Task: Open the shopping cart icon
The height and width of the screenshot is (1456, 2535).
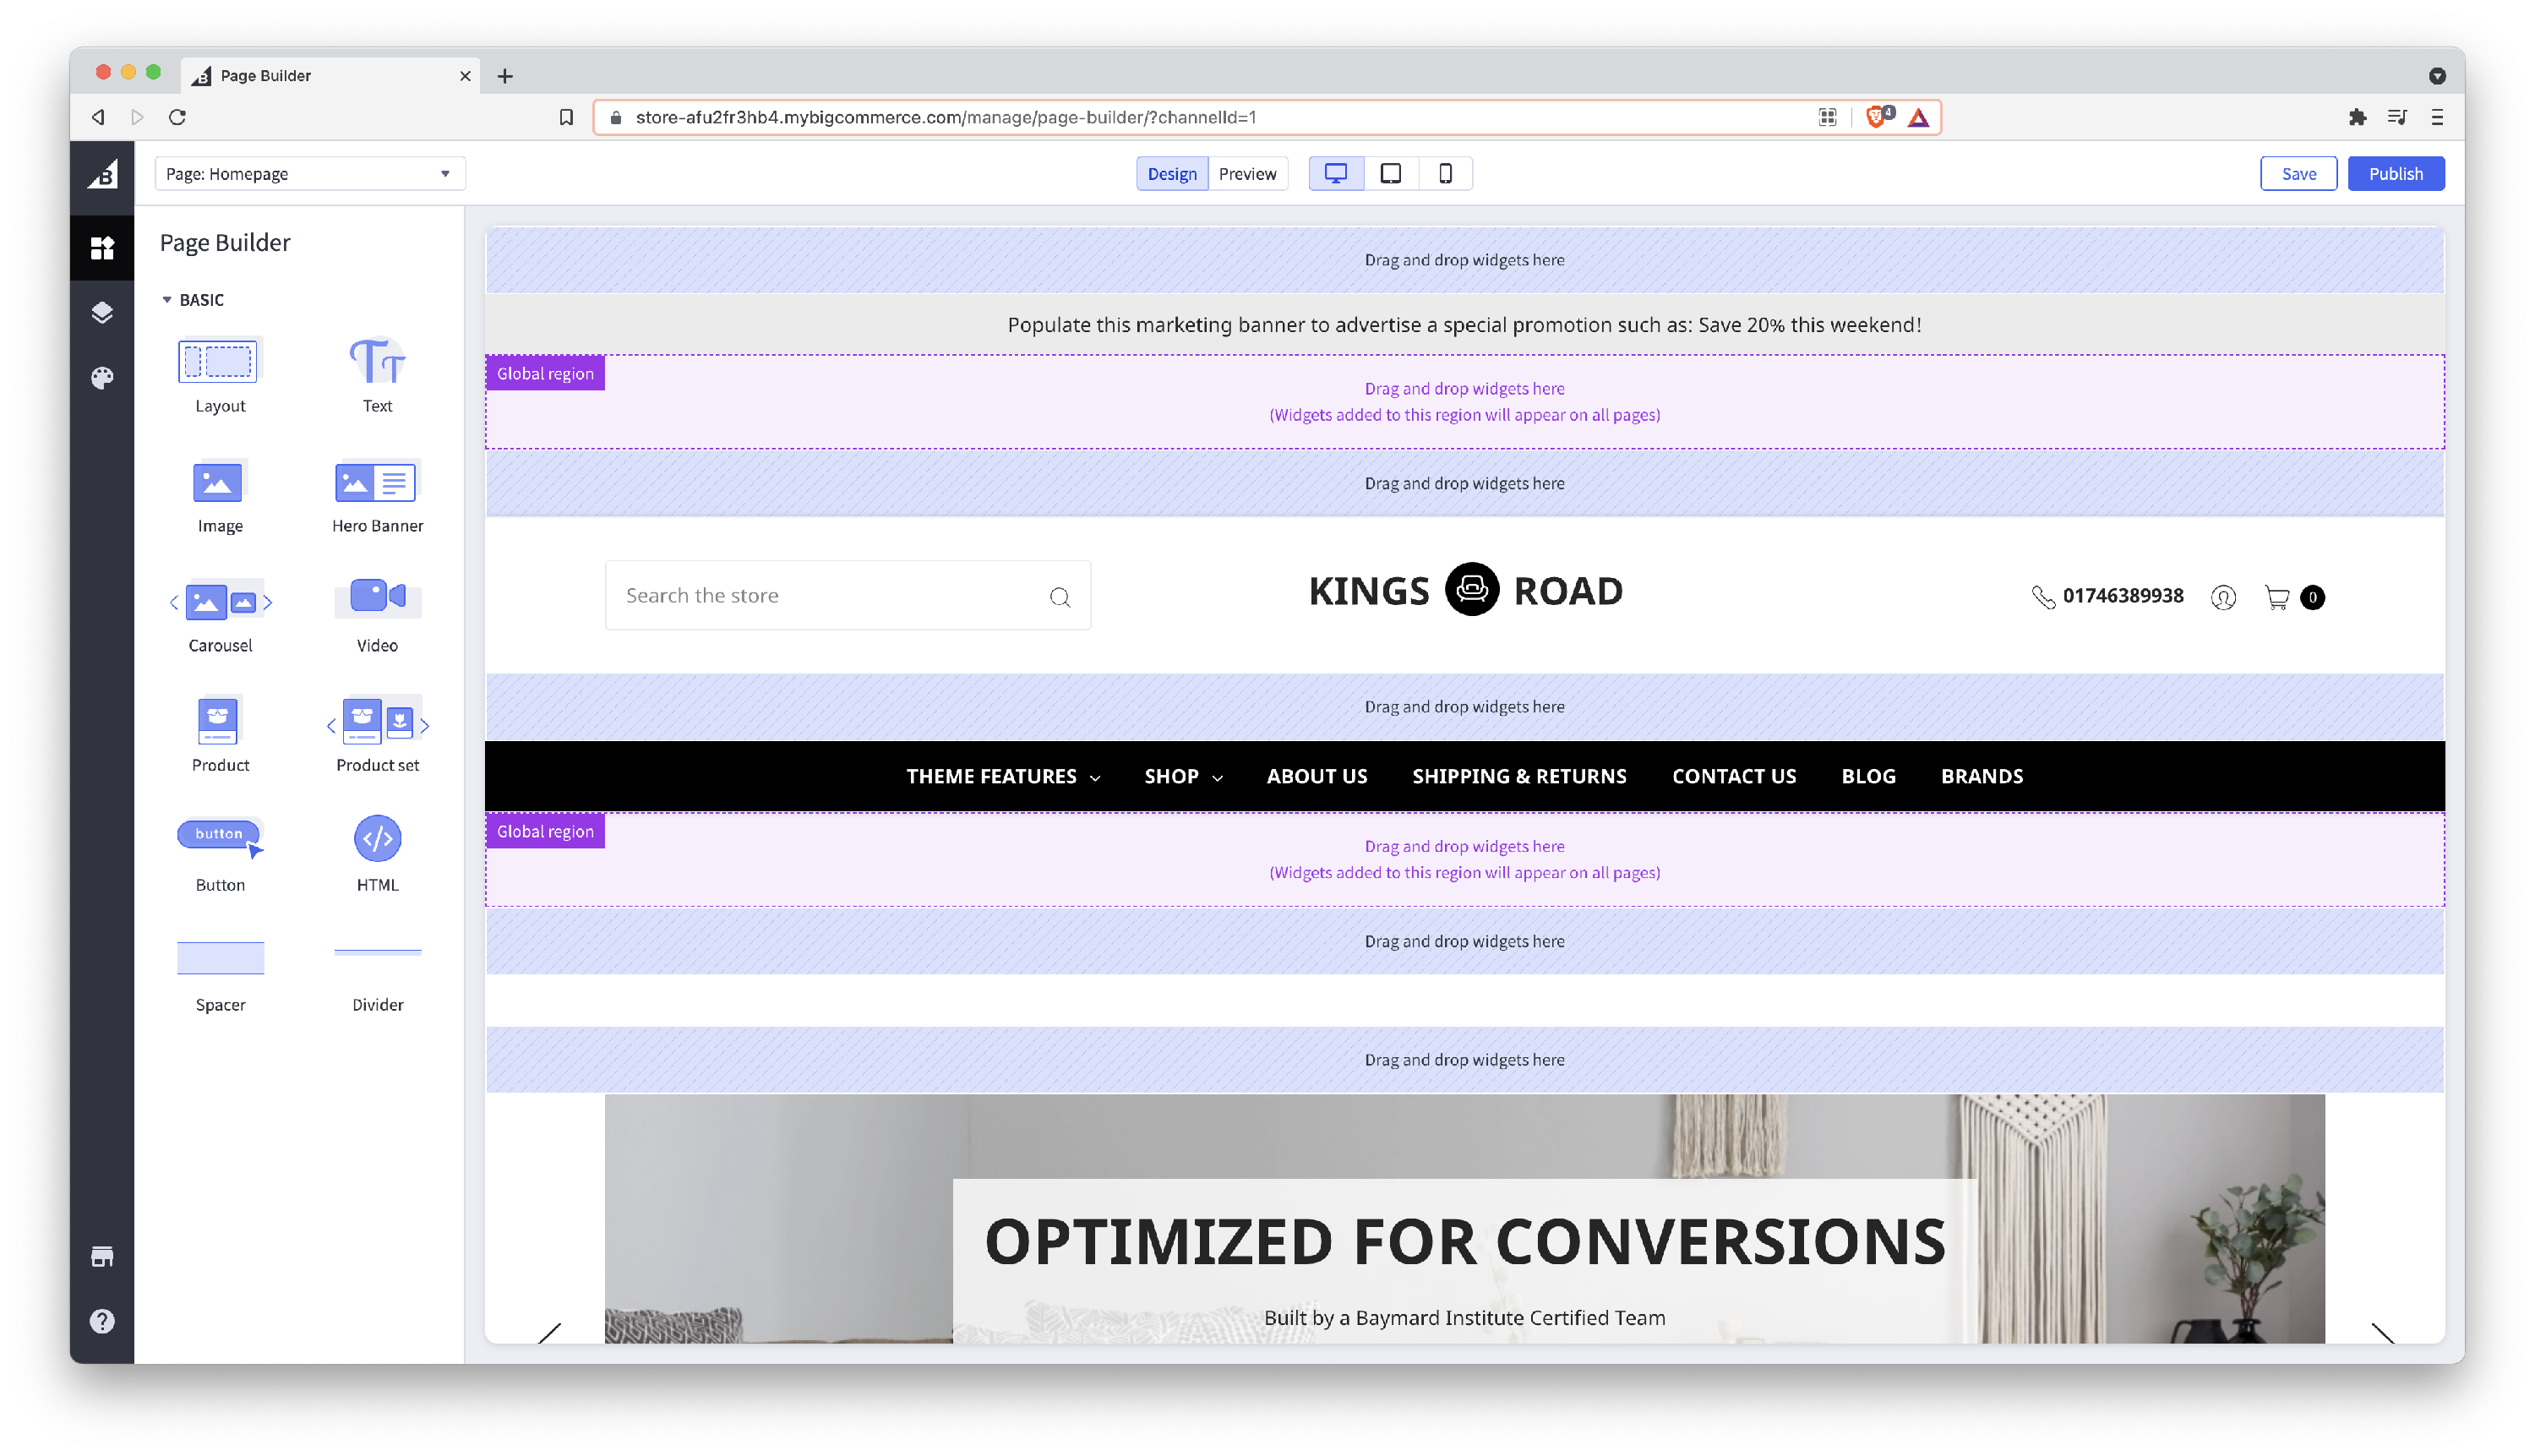Action: point(2276,597)
